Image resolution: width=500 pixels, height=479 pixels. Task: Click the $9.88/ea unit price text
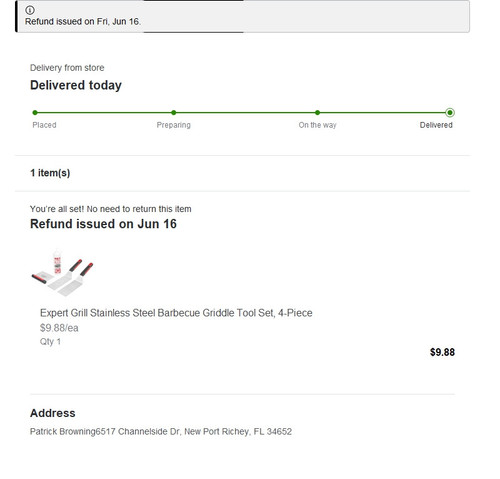pos(59,328)
